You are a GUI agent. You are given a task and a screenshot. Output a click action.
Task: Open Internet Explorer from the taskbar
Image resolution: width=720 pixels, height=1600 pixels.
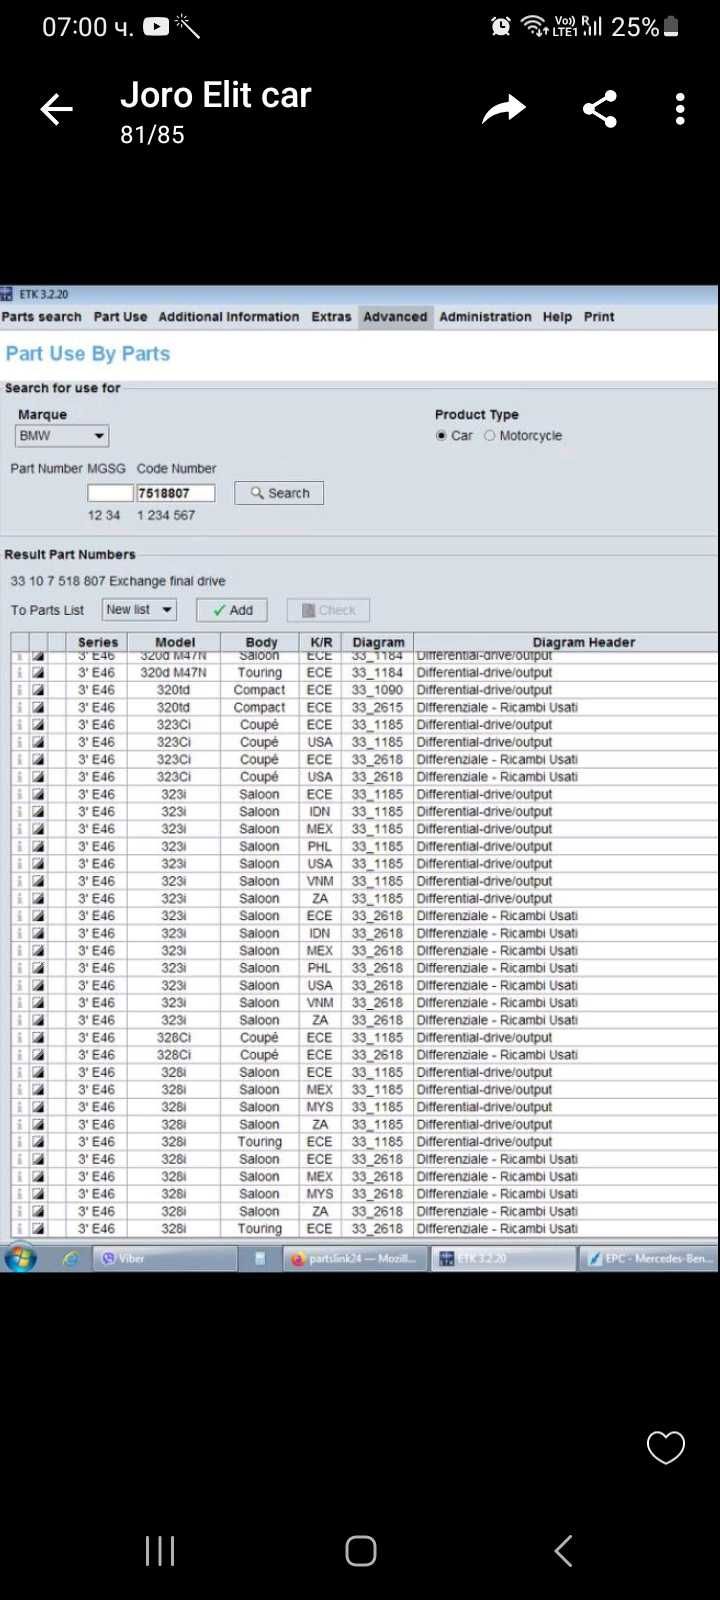pyautogui.click(x=70, y=1259)
